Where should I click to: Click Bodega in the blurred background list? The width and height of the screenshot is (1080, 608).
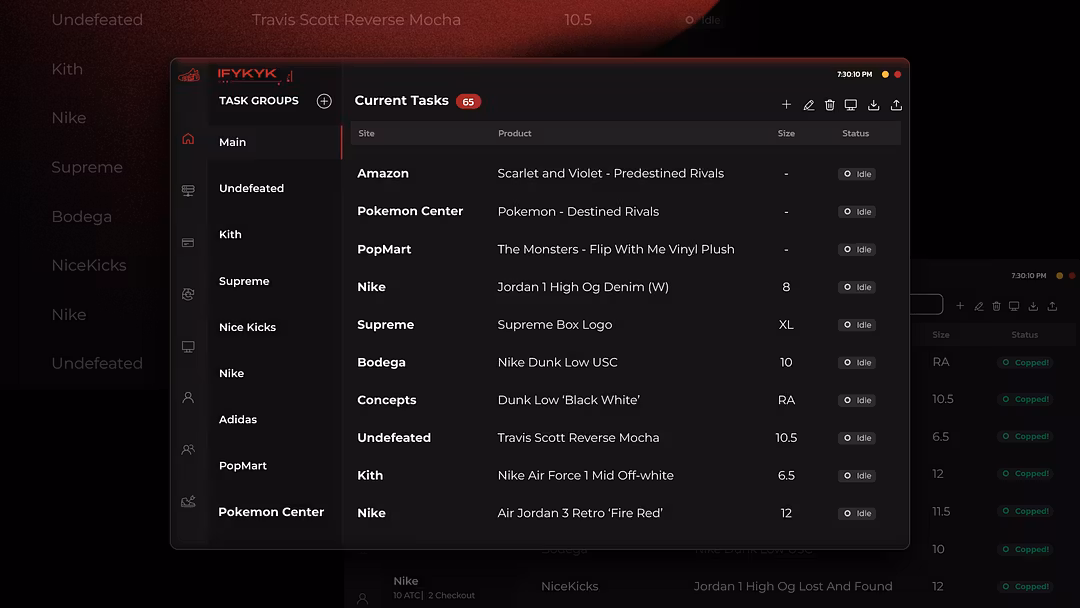click(x=81, y=217)
